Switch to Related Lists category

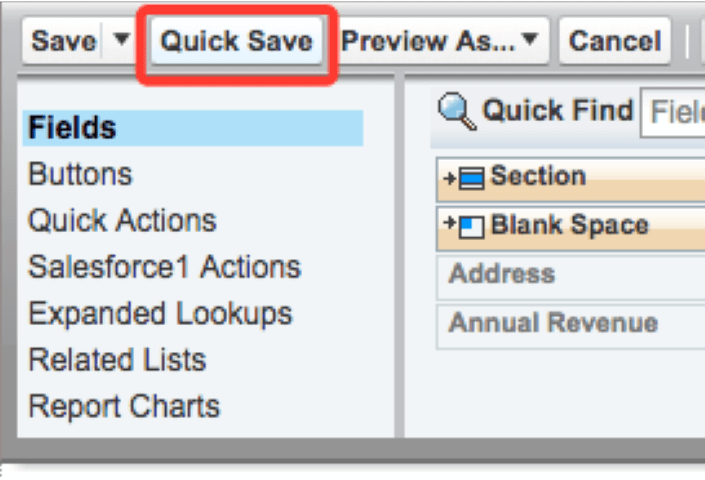pos(117,360)
